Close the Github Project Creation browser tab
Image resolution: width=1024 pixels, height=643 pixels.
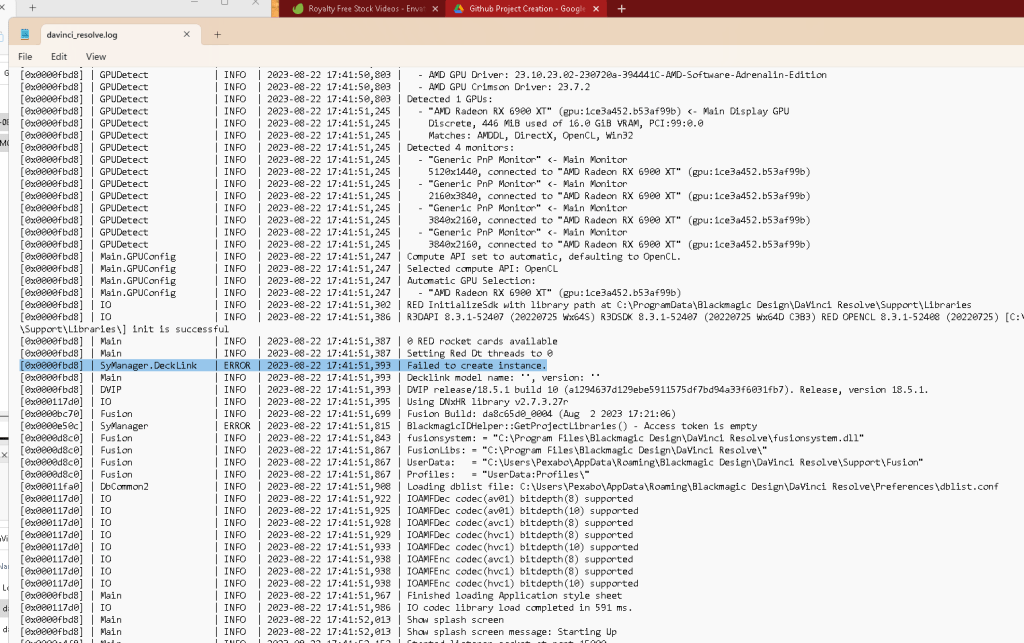596,8
